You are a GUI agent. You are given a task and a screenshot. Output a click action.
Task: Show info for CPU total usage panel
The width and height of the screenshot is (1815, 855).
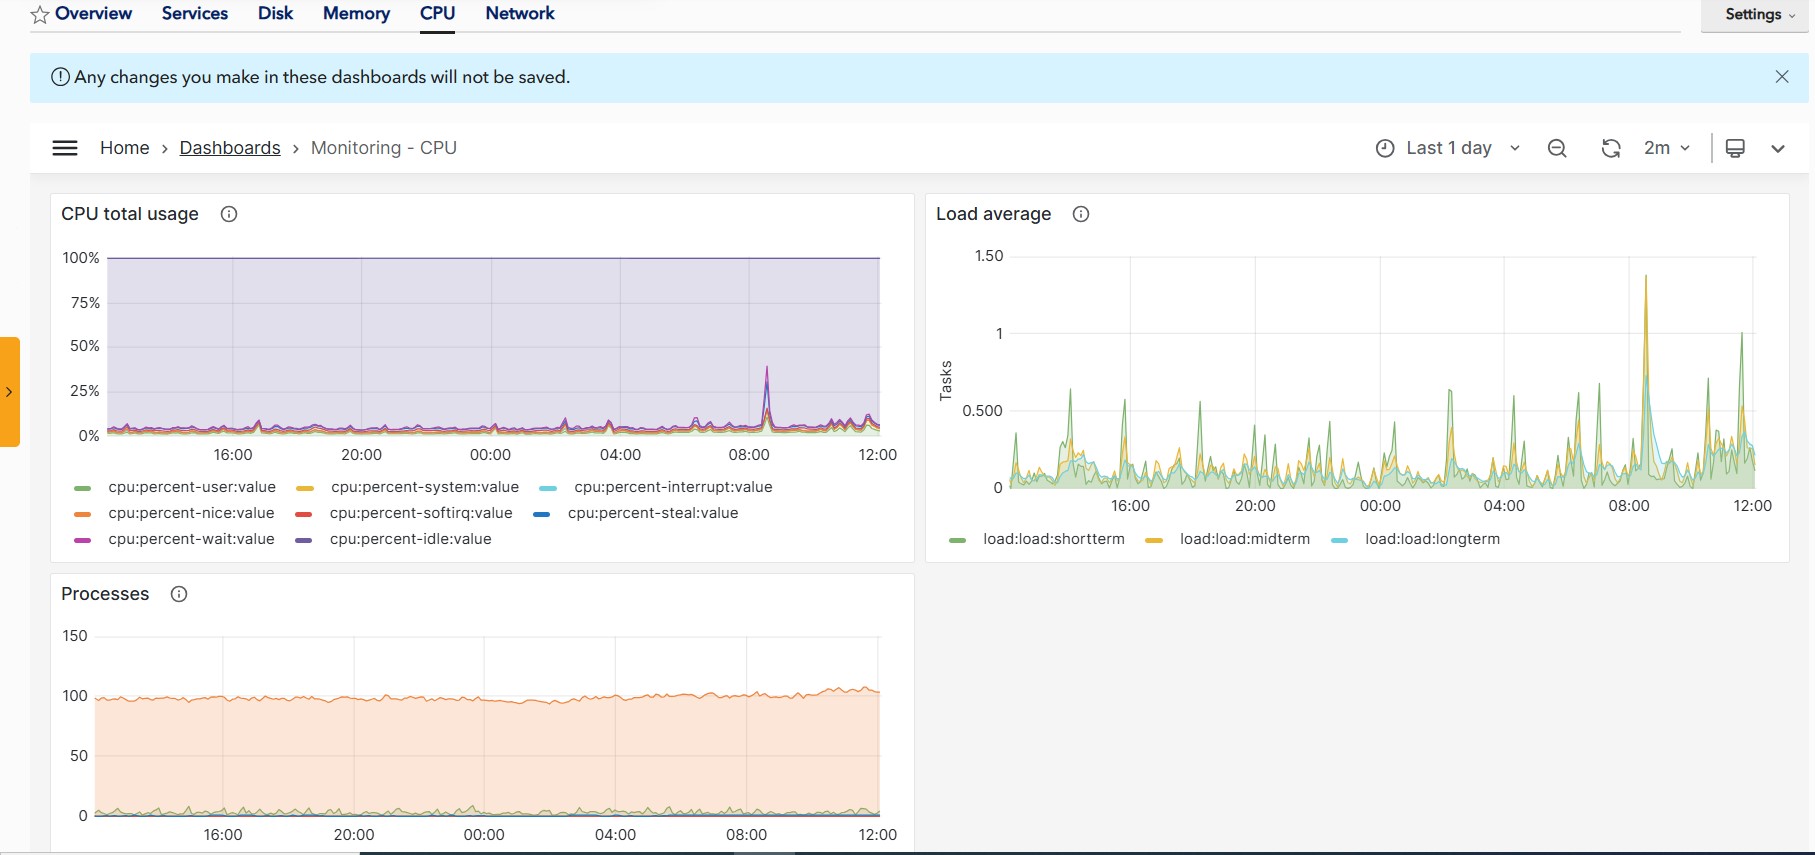pyautogui.click(x=229, y=214)
